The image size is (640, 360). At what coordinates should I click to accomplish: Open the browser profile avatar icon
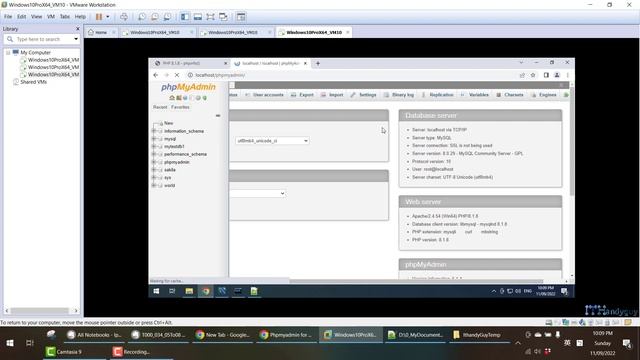click(x=557, y=75)
